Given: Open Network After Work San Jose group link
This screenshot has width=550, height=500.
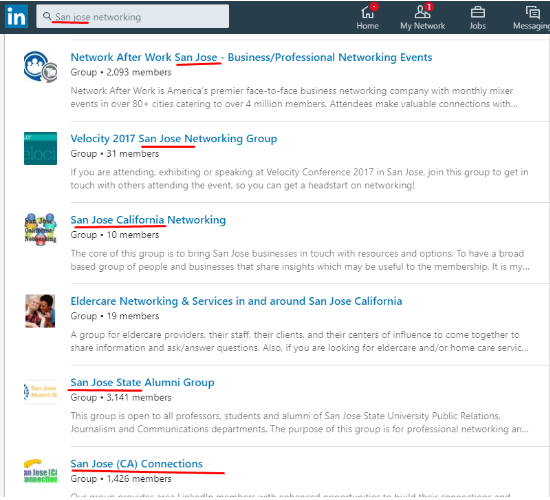Looking at the screenshot, I should coord(251,57).
